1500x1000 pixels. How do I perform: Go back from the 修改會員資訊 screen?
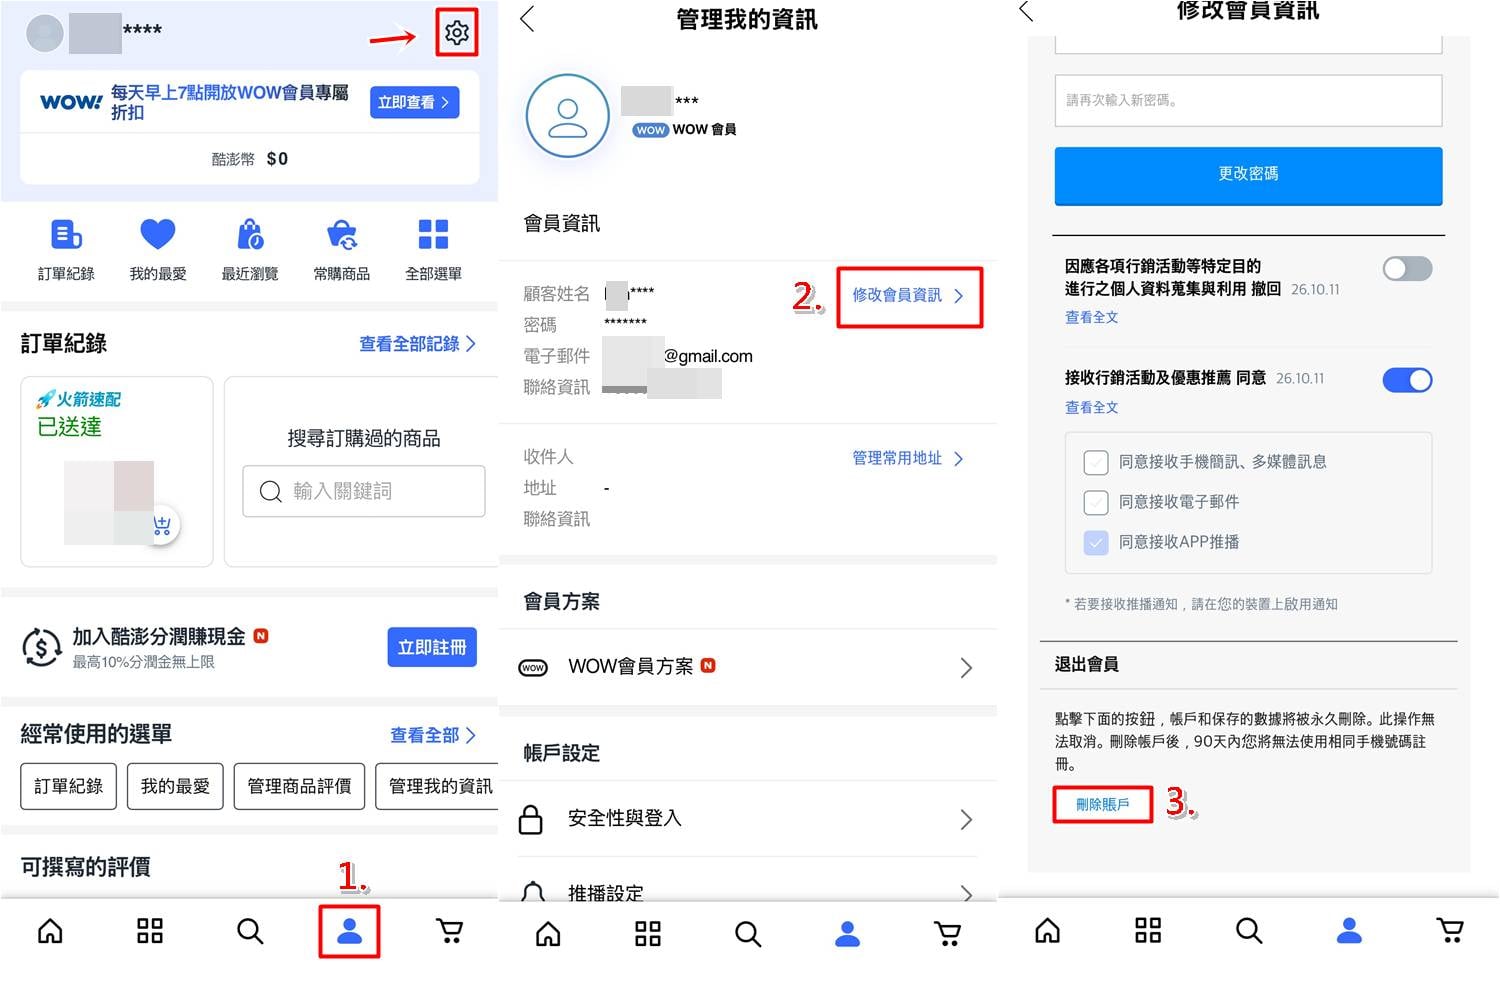pyautogui.click(x=1026, y=11)
